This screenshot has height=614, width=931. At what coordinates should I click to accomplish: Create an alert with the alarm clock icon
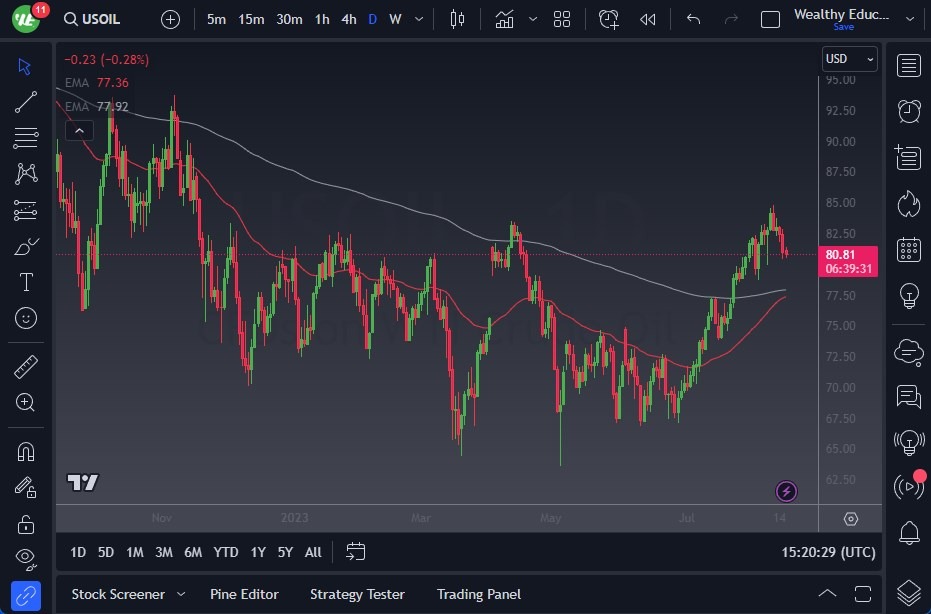609,18
